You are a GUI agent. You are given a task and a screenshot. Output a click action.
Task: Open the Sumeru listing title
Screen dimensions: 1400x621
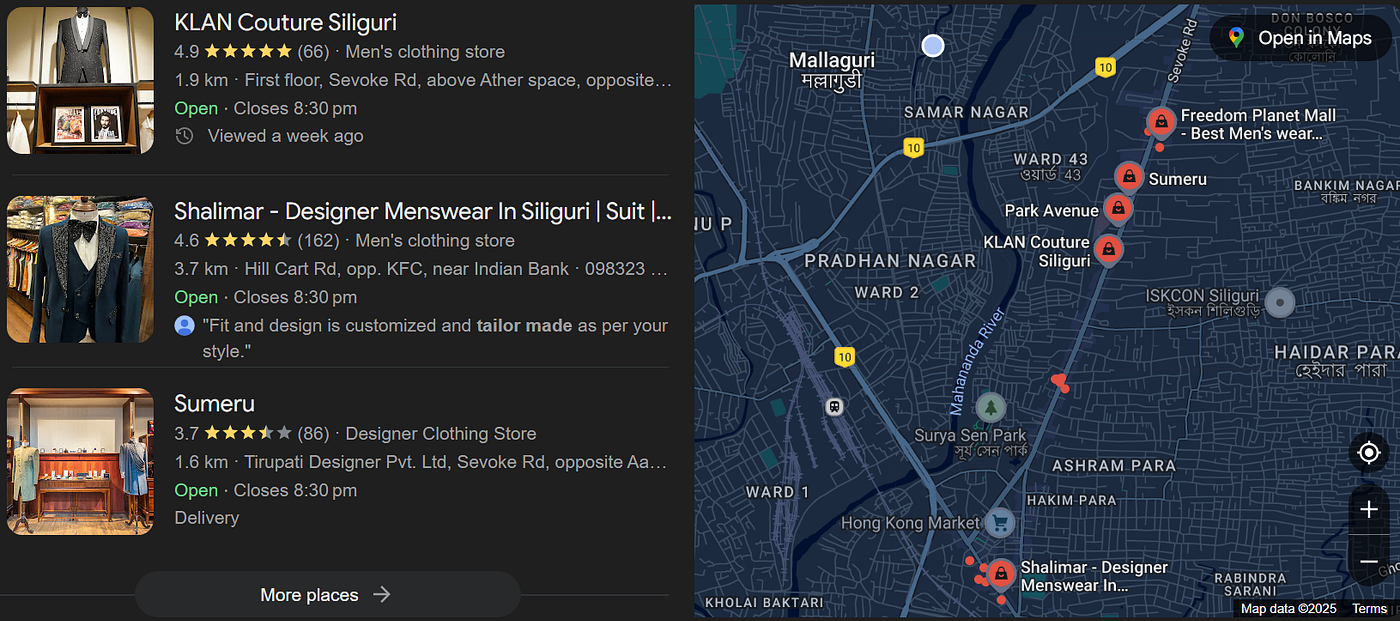(x=214, y=404)
